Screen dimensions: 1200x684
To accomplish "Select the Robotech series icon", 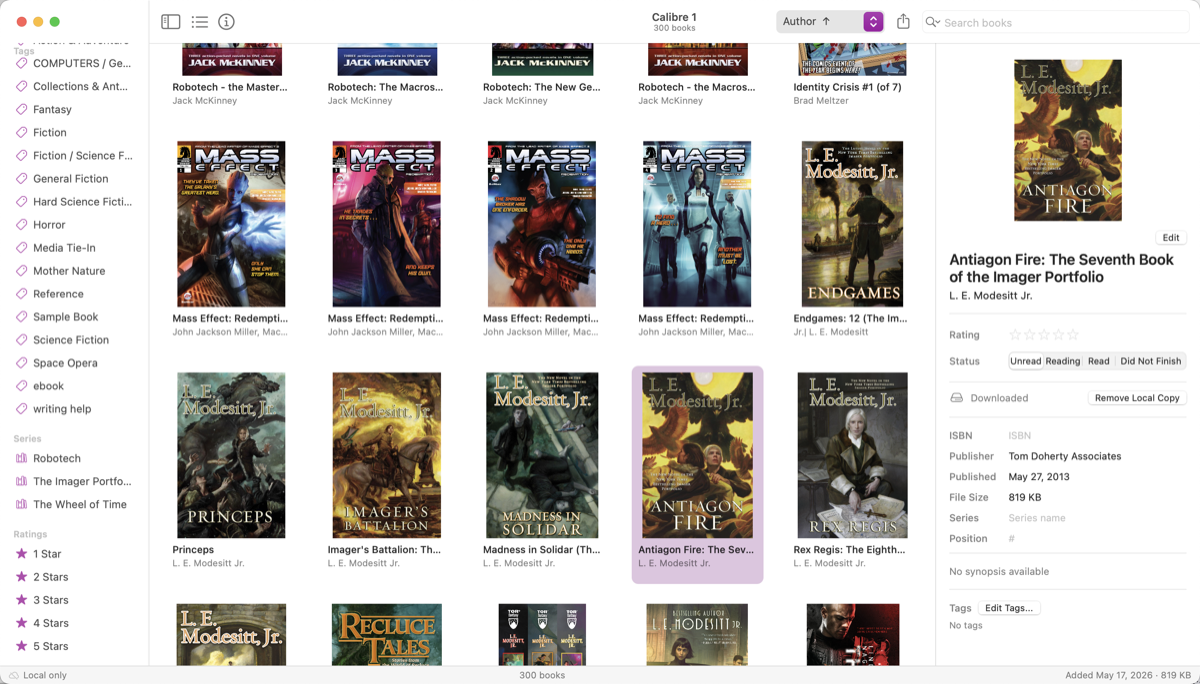I will click(22, 458).
